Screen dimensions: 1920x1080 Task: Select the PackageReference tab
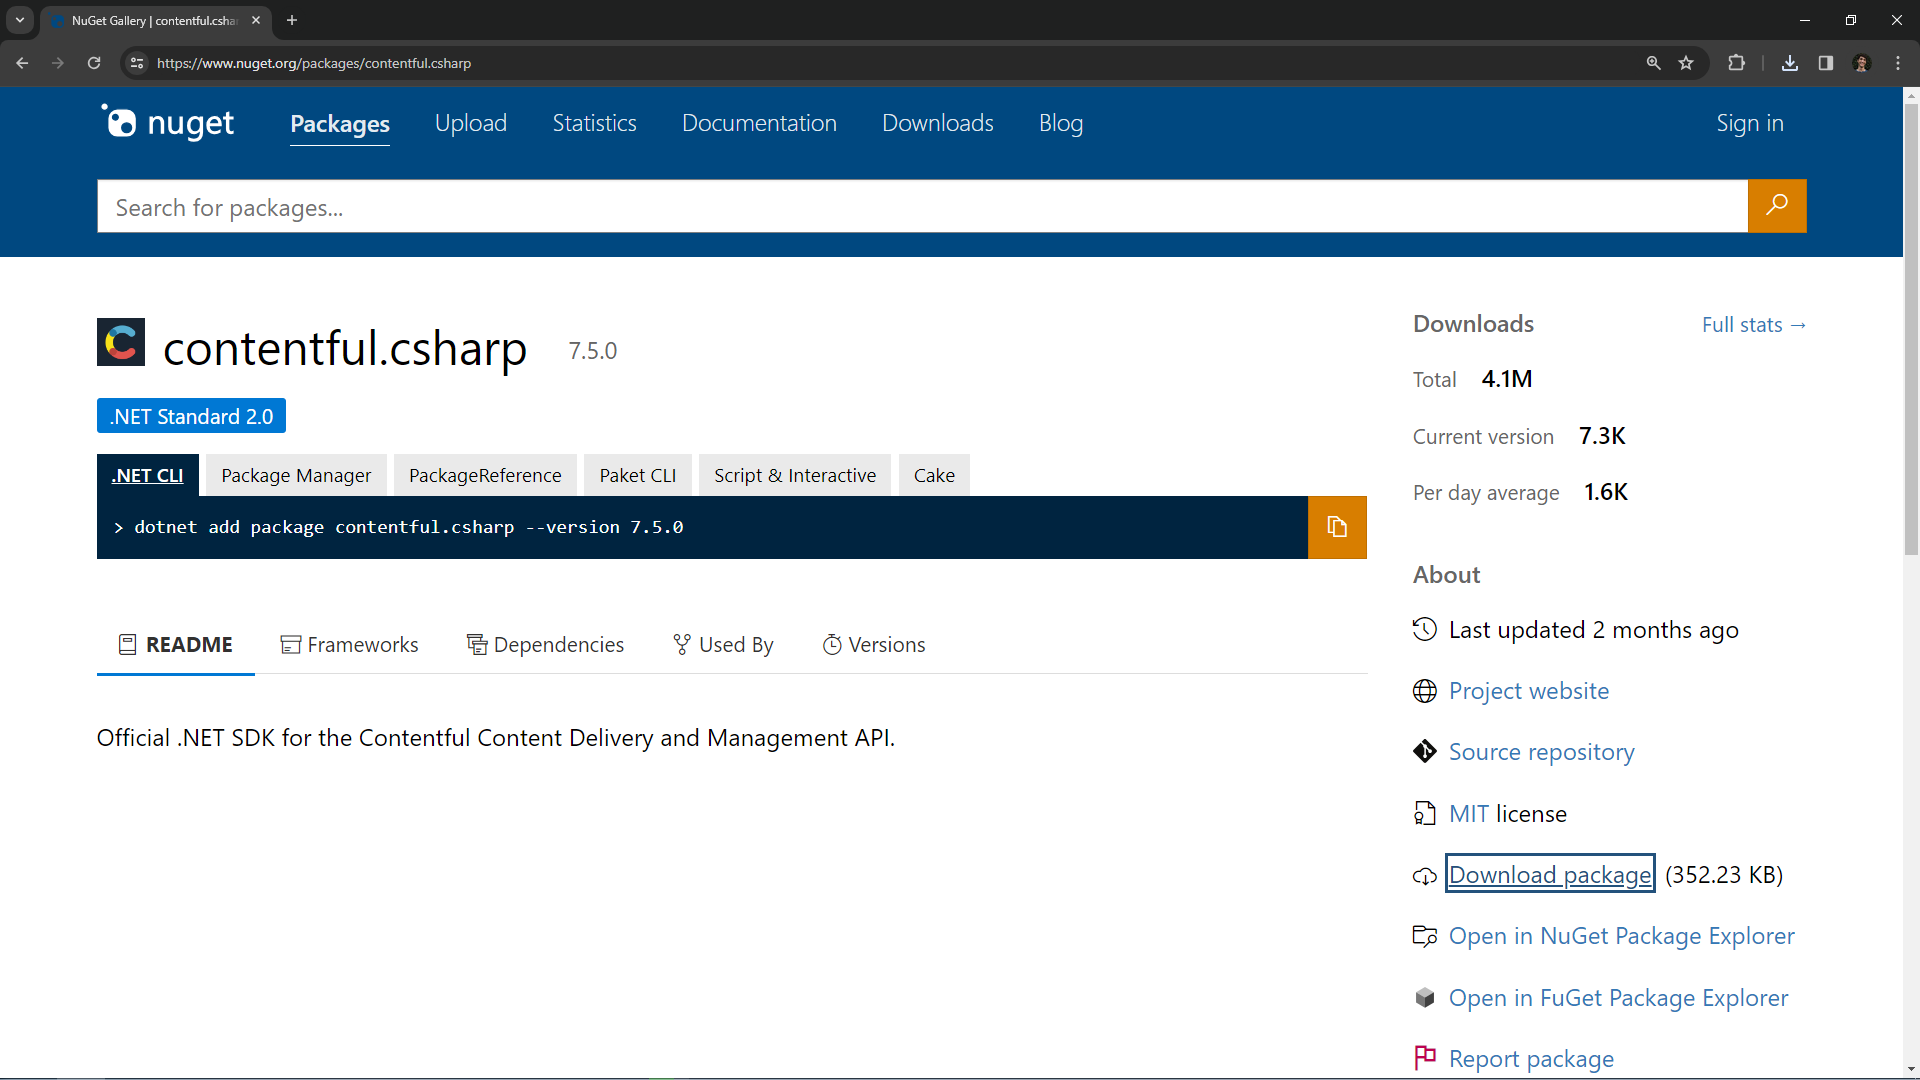[485, 475]
